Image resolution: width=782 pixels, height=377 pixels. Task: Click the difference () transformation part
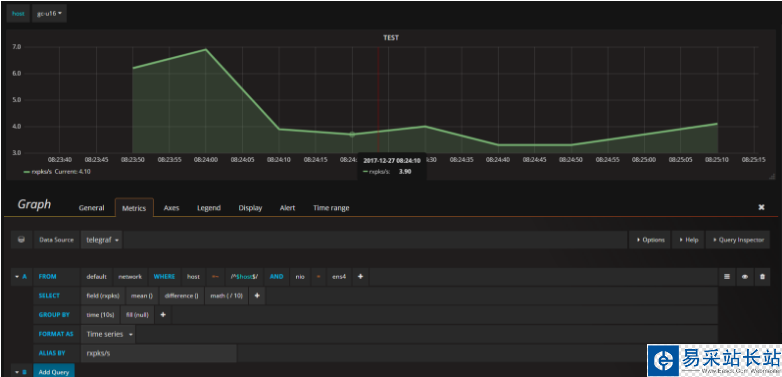[x=182, y=296]
